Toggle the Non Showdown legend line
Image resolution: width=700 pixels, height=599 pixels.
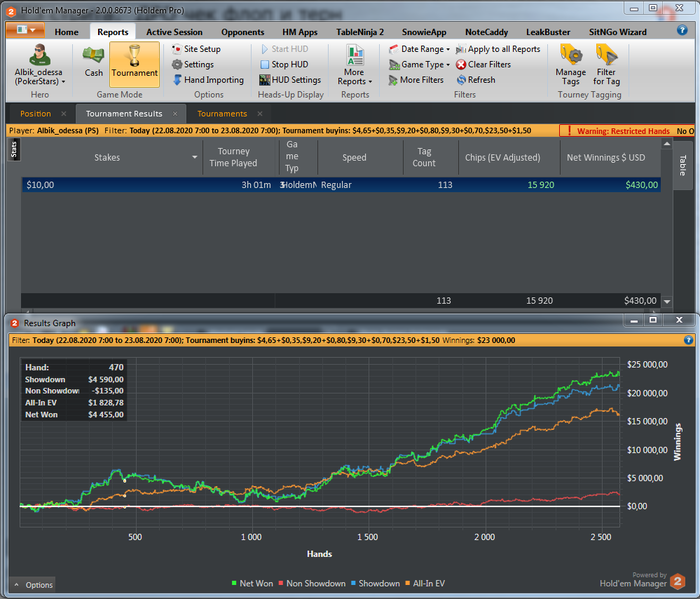point(312,583)
